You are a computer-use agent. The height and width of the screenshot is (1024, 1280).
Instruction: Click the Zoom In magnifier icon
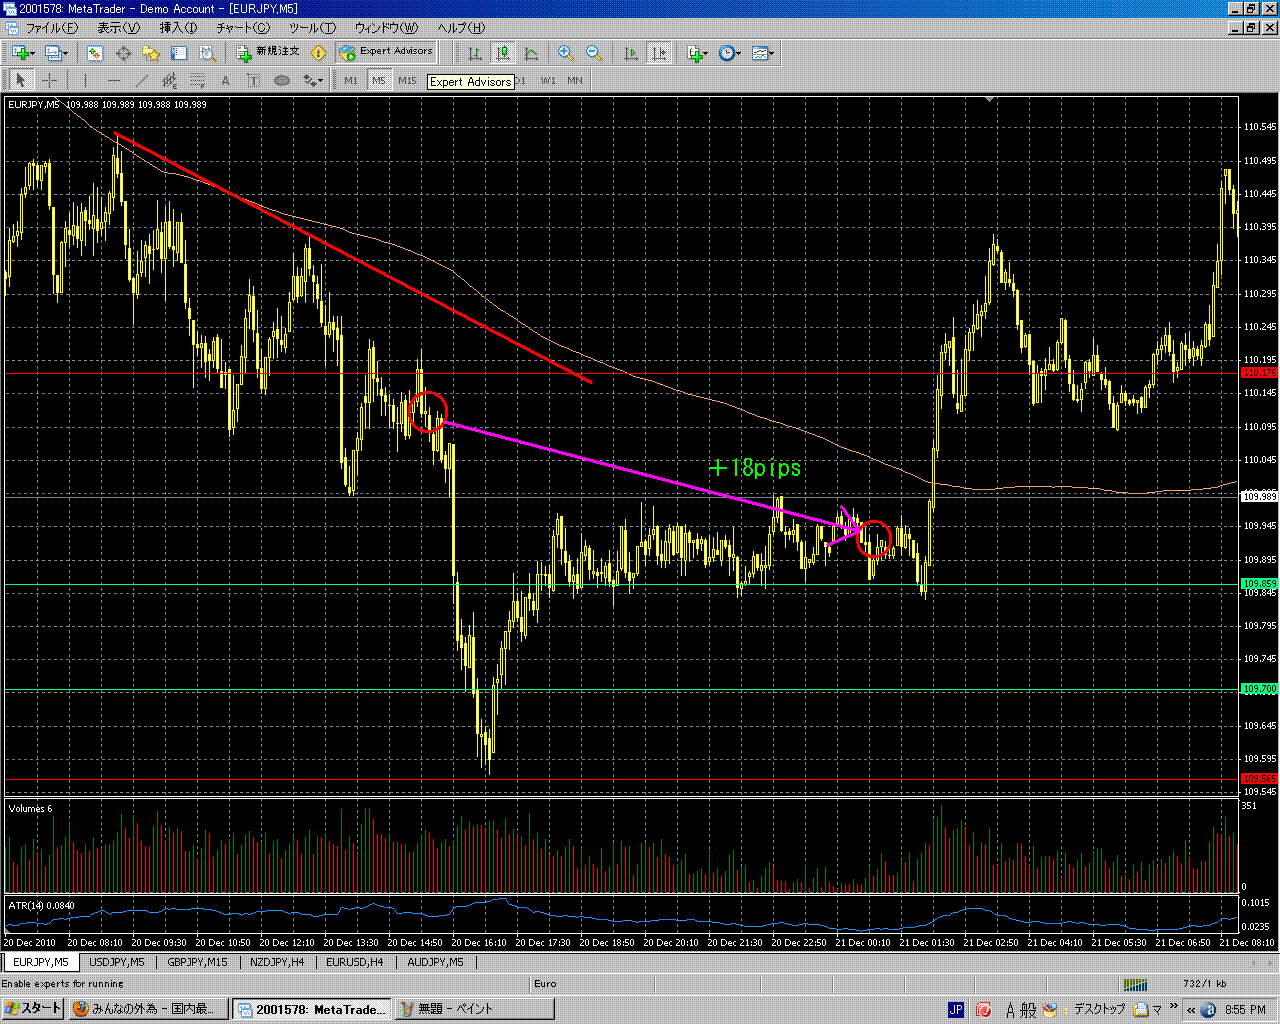tap(566, 53)
